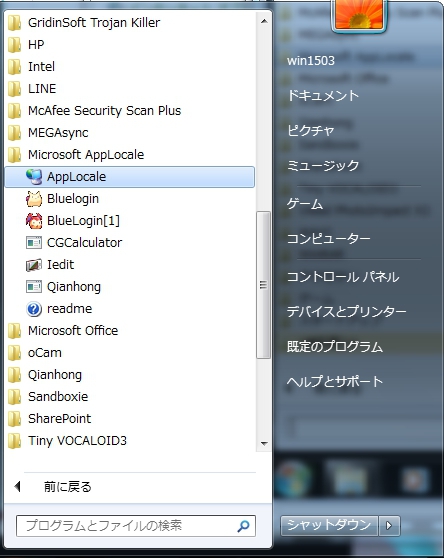This screenshot has height=558, width=444.
Task: Click 前に戻る to go back
Action: coord(68,487)
